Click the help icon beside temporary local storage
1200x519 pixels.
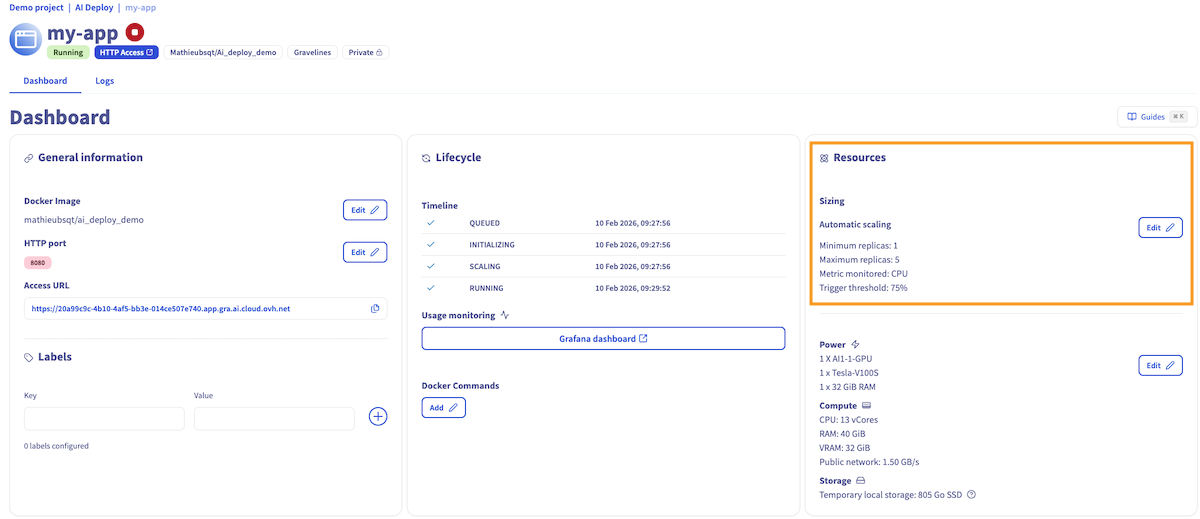[x=971, y=495]
